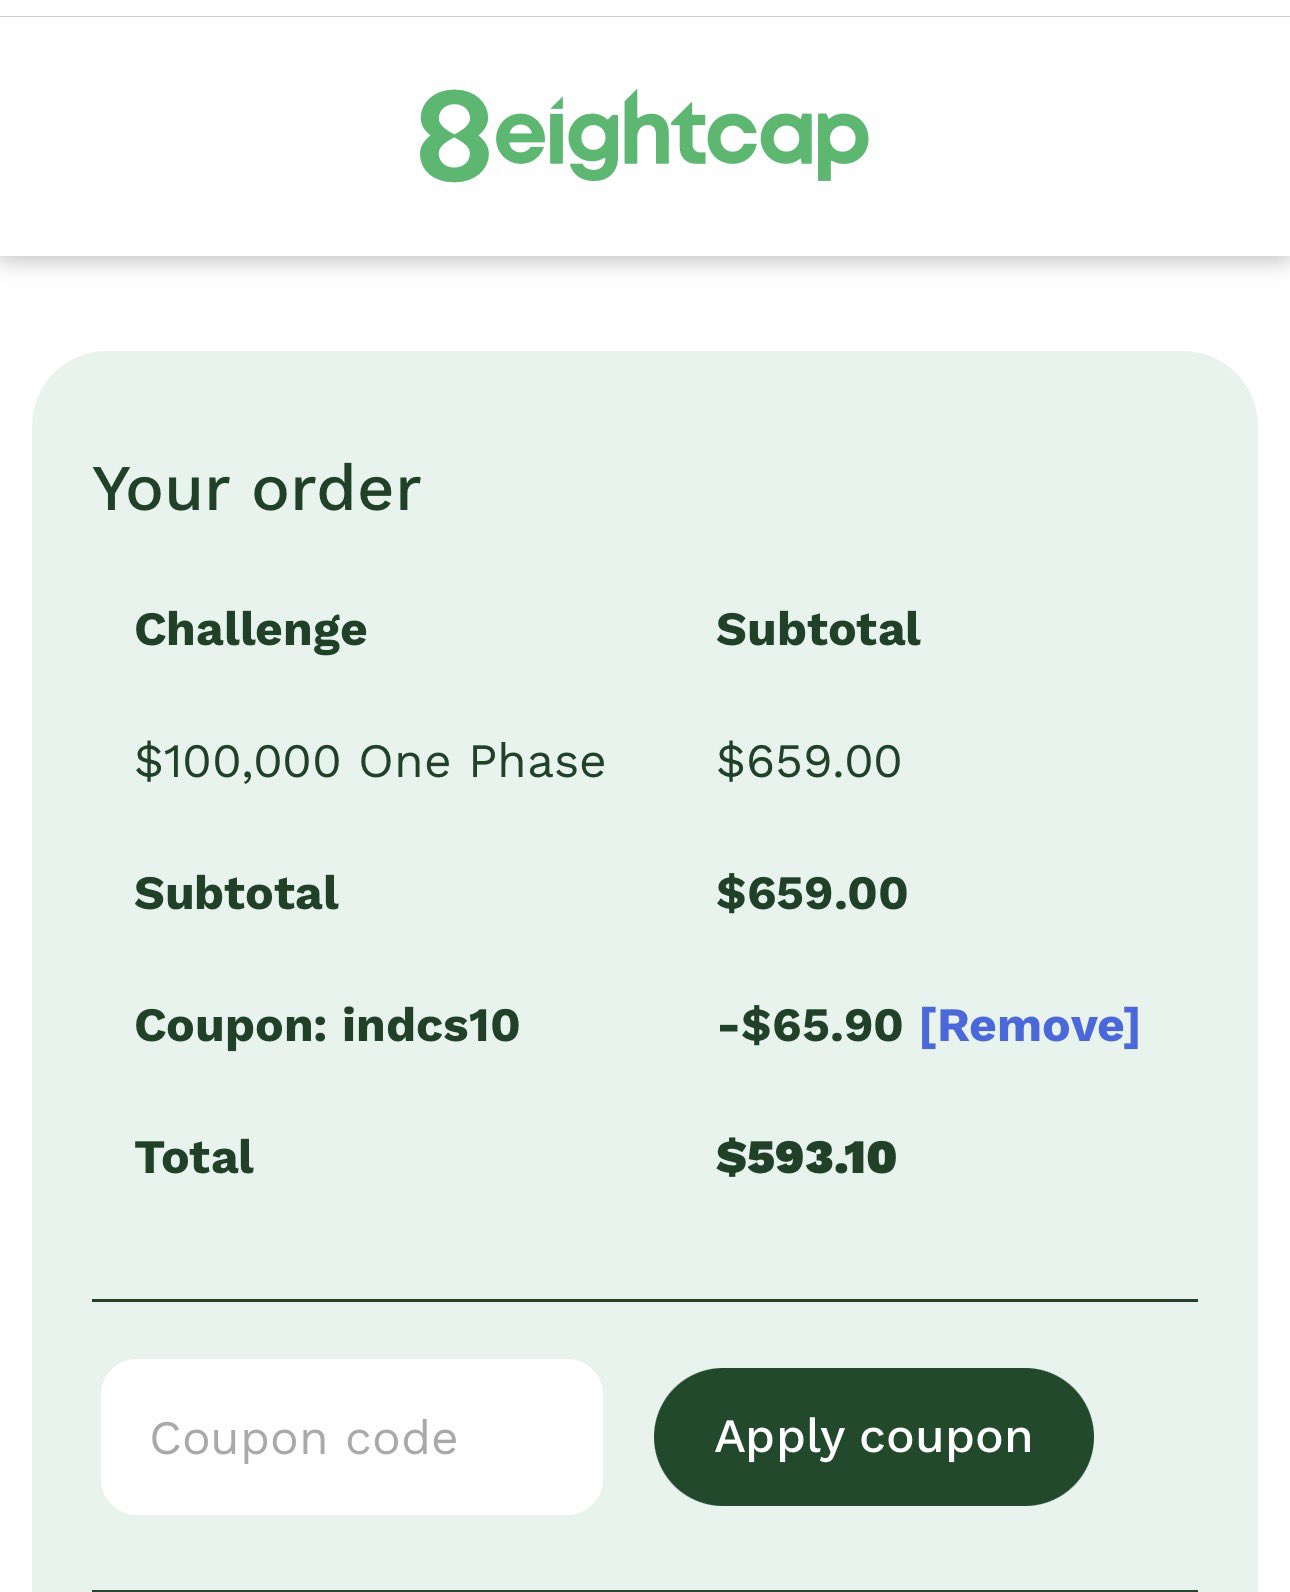1290x1592 pixels.
Task: Select the "$100,000 One Phase" challenge item
Action: [x=370, y=762]
